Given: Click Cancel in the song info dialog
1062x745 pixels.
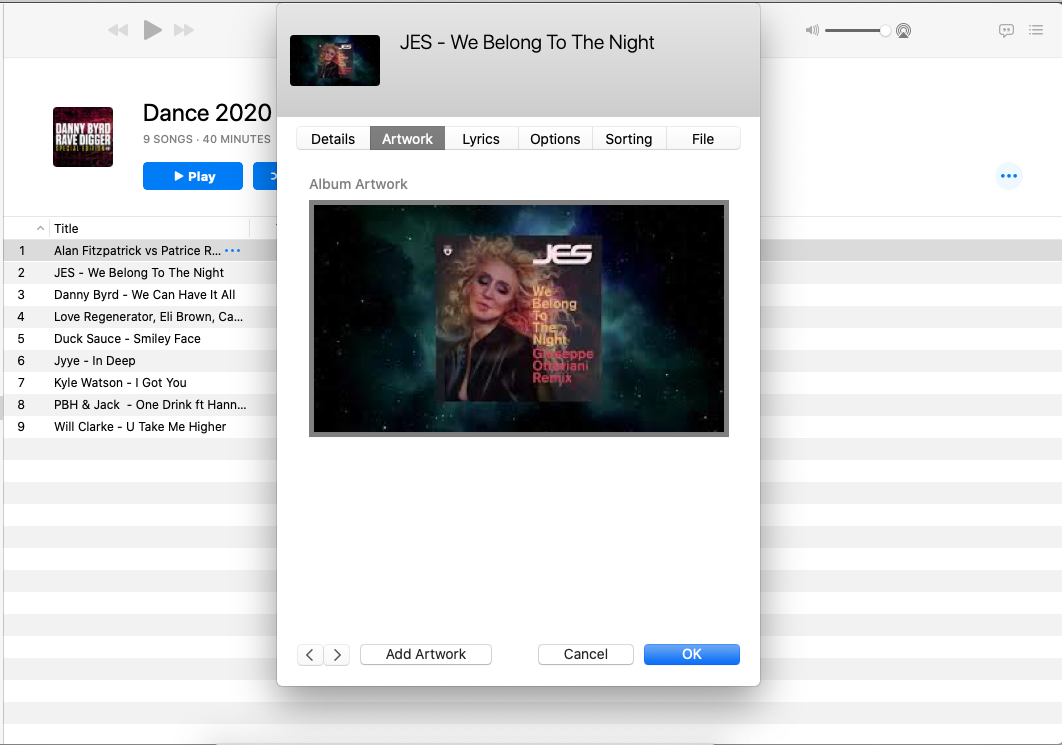Looking at the screenshot, I should (586, 654).
